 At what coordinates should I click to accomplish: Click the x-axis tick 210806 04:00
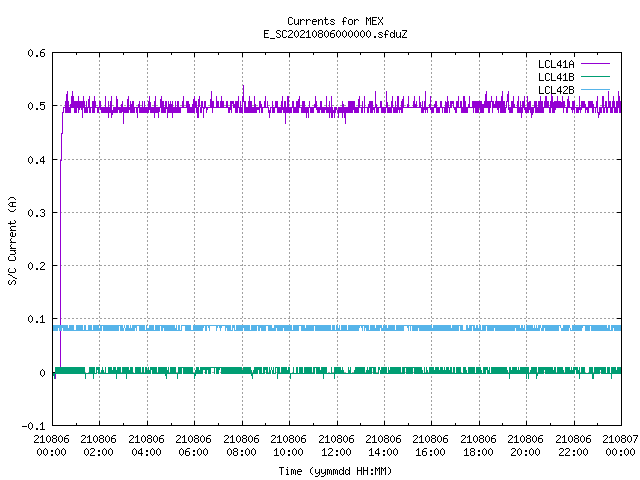pyautogui.click(x=146, y=446)
